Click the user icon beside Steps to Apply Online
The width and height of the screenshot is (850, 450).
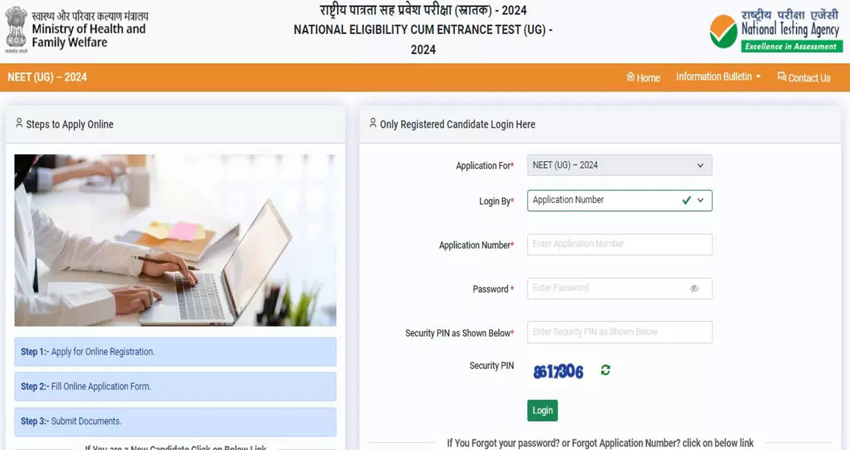[20, 123]
